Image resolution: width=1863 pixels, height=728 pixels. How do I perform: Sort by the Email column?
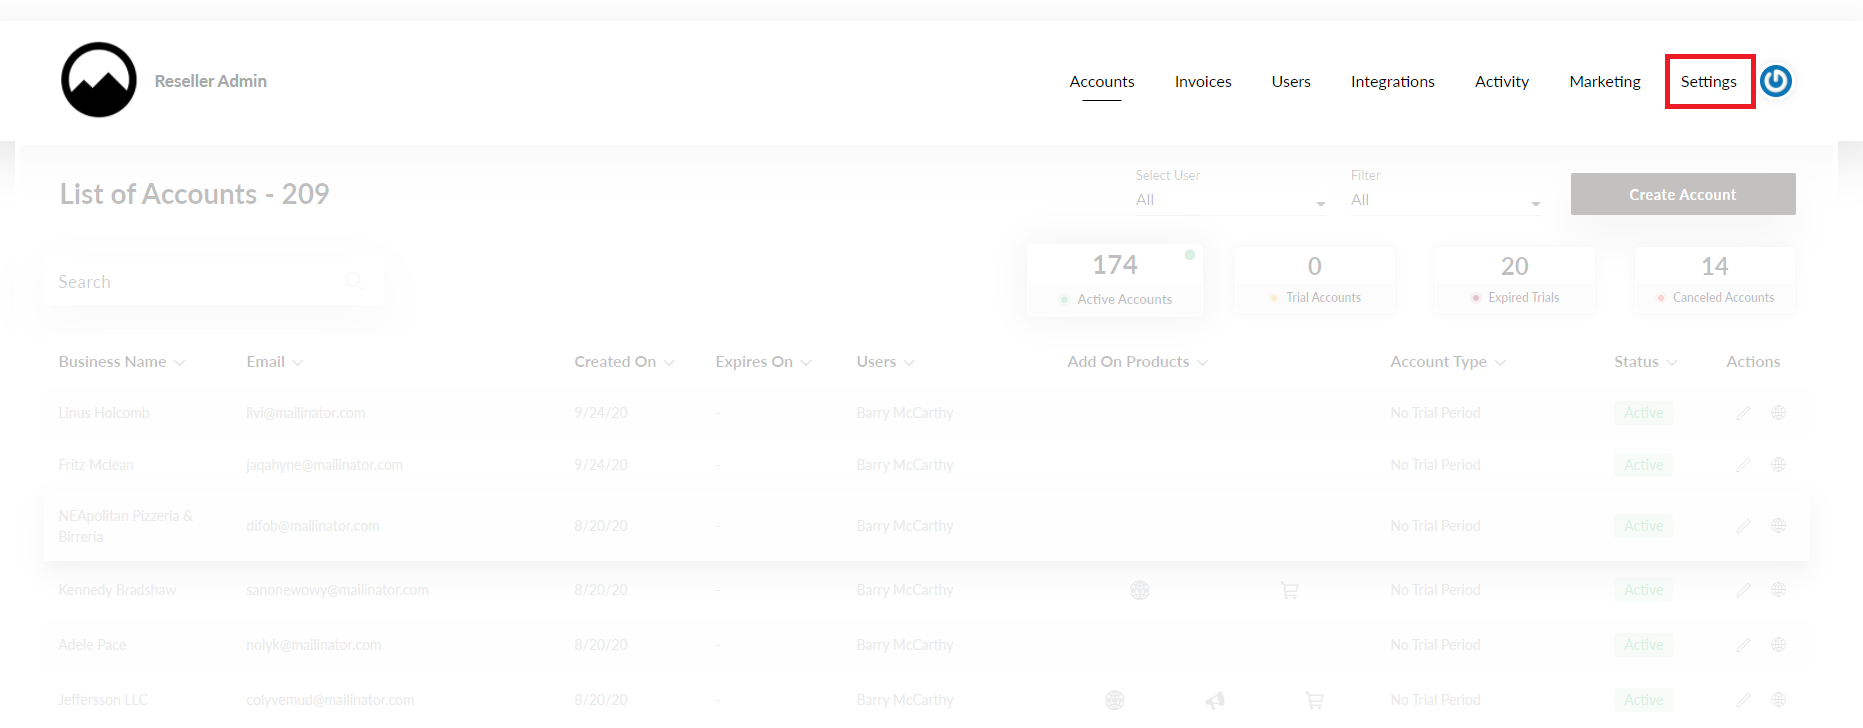[275, 362]
